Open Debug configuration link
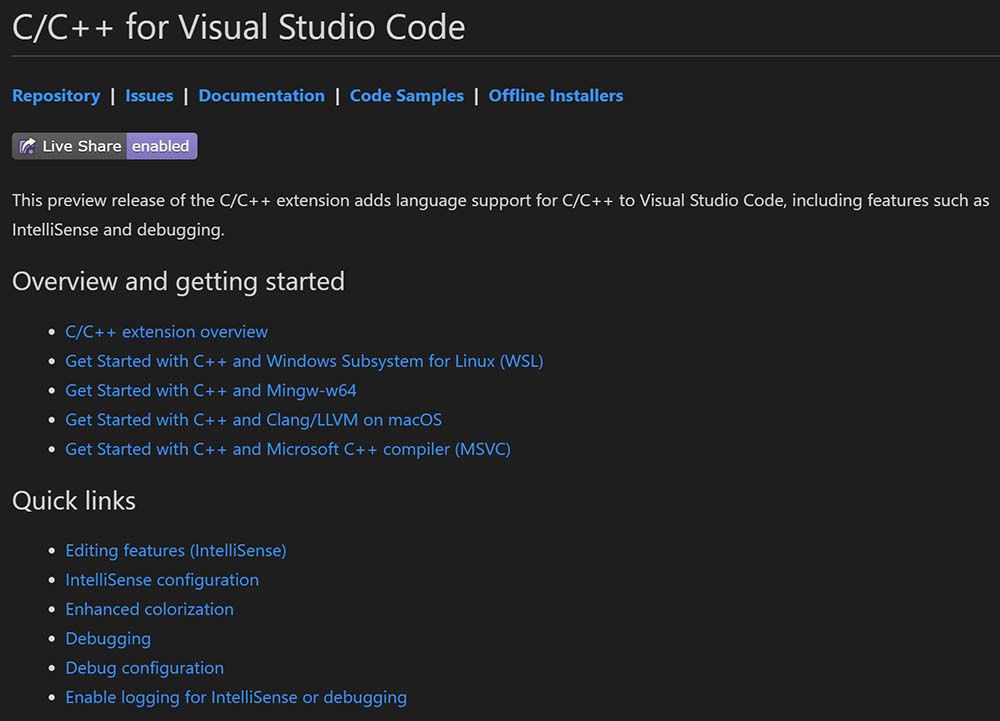This screenshot has width=1000, height=721. [x=145, y=667]
